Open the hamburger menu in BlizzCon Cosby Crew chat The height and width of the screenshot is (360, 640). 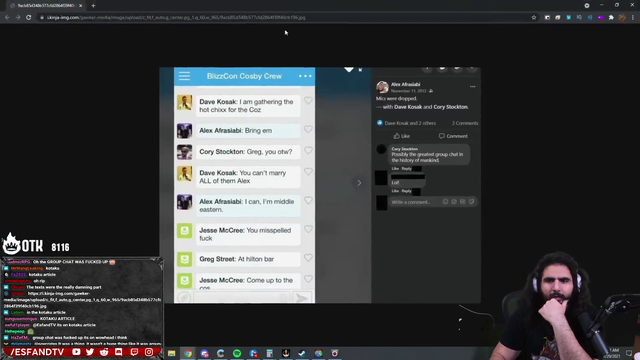click(184, 76)
